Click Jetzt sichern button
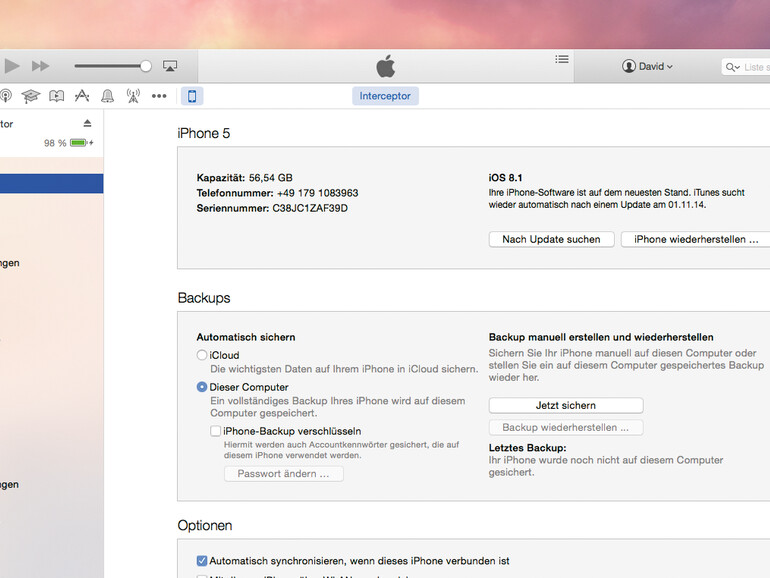Screen dimensions: 770x578 (566, 406)
